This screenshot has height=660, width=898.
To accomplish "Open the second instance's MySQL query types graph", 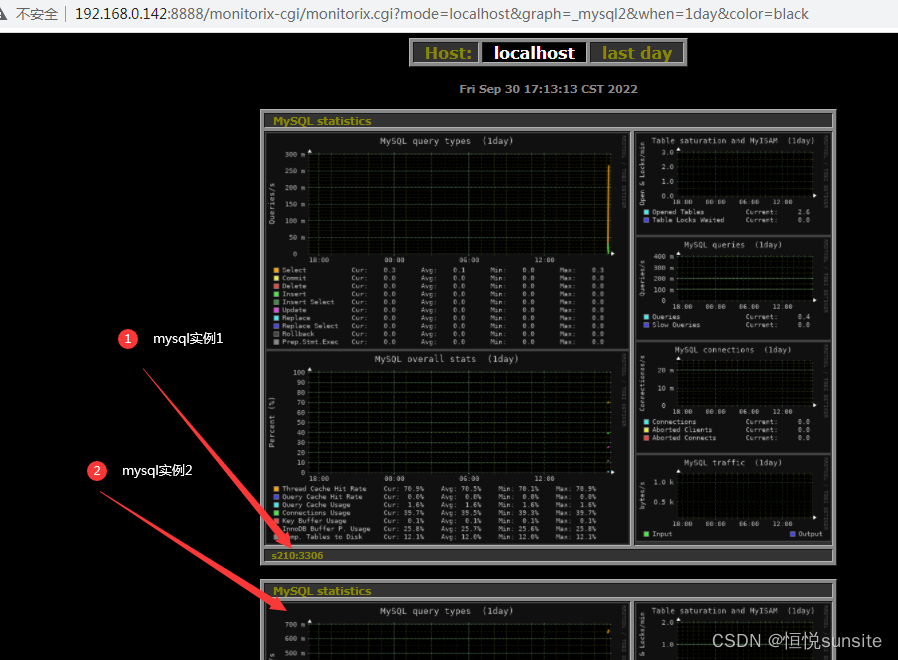I will 447,631.
